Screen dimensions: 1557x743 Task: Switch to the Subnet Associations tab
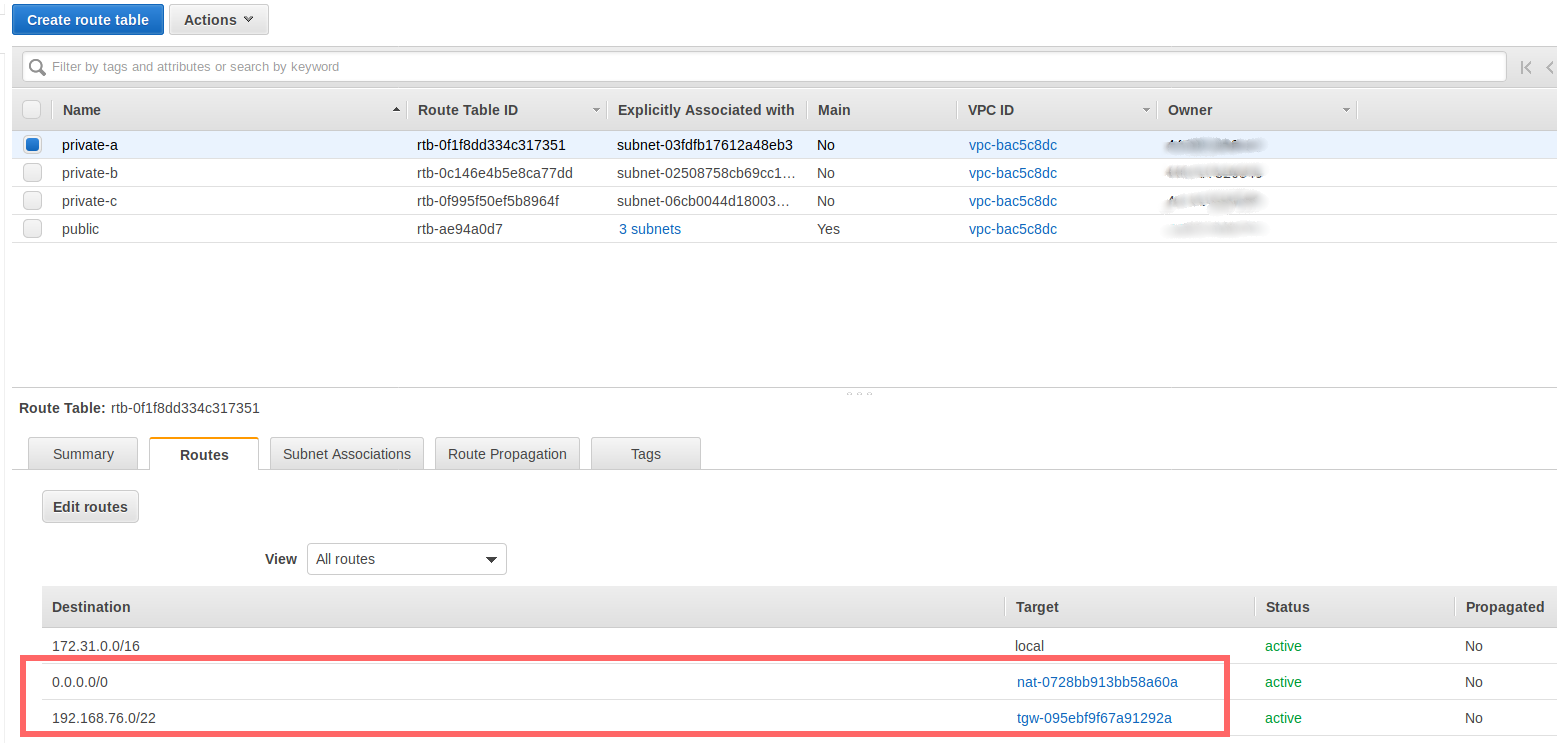pos(346,453)
